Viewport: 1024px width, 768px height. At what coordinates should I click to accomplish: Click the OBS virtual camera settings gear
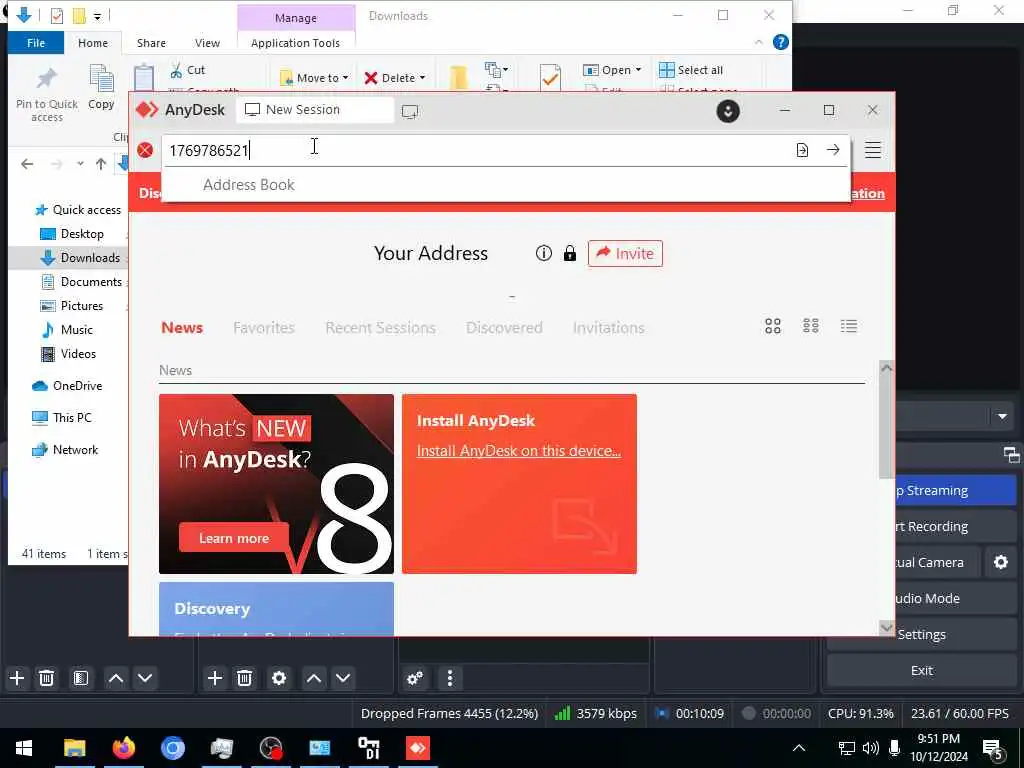tap(1000, 562)
